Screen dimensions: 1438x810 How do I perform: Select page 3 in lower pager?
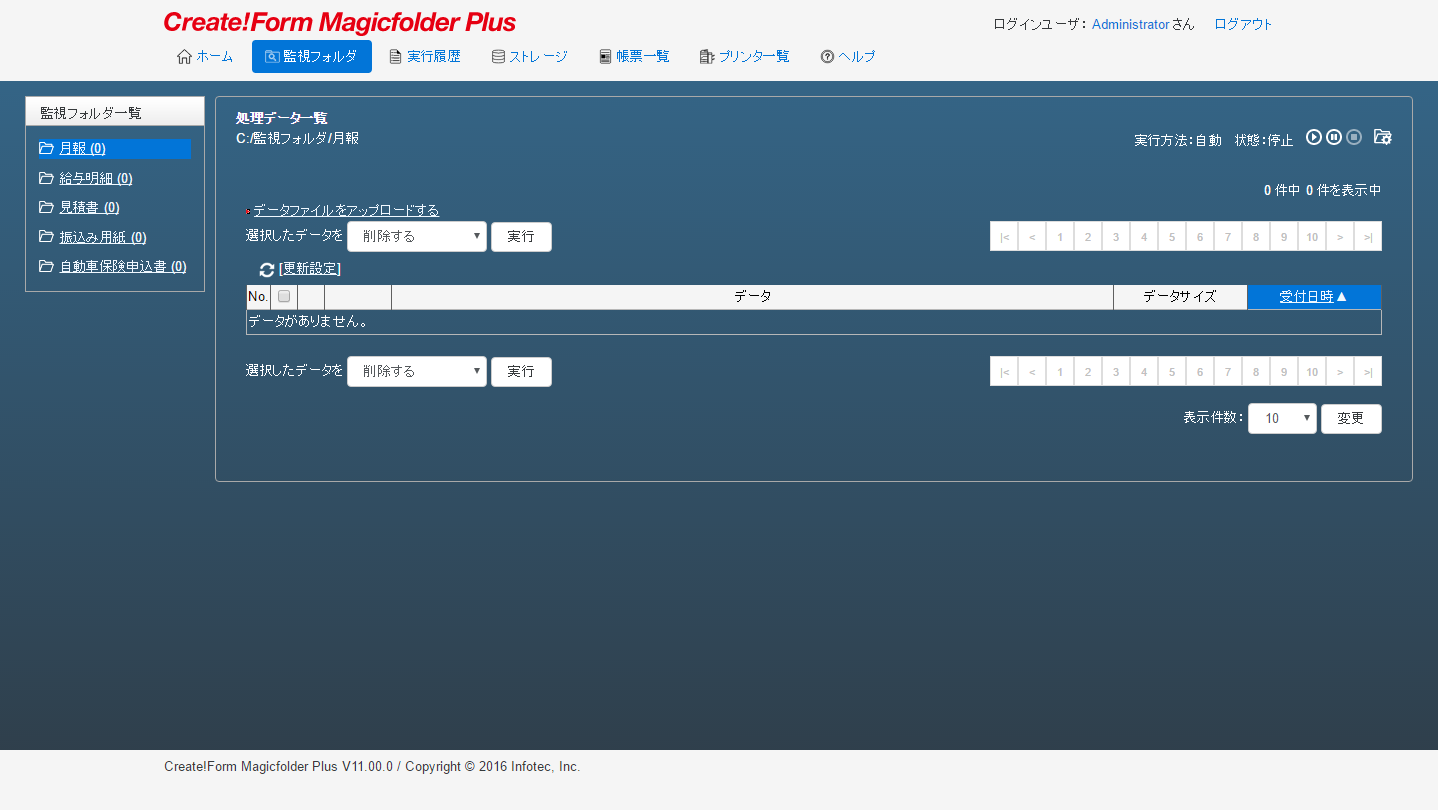pos(1116,372)
